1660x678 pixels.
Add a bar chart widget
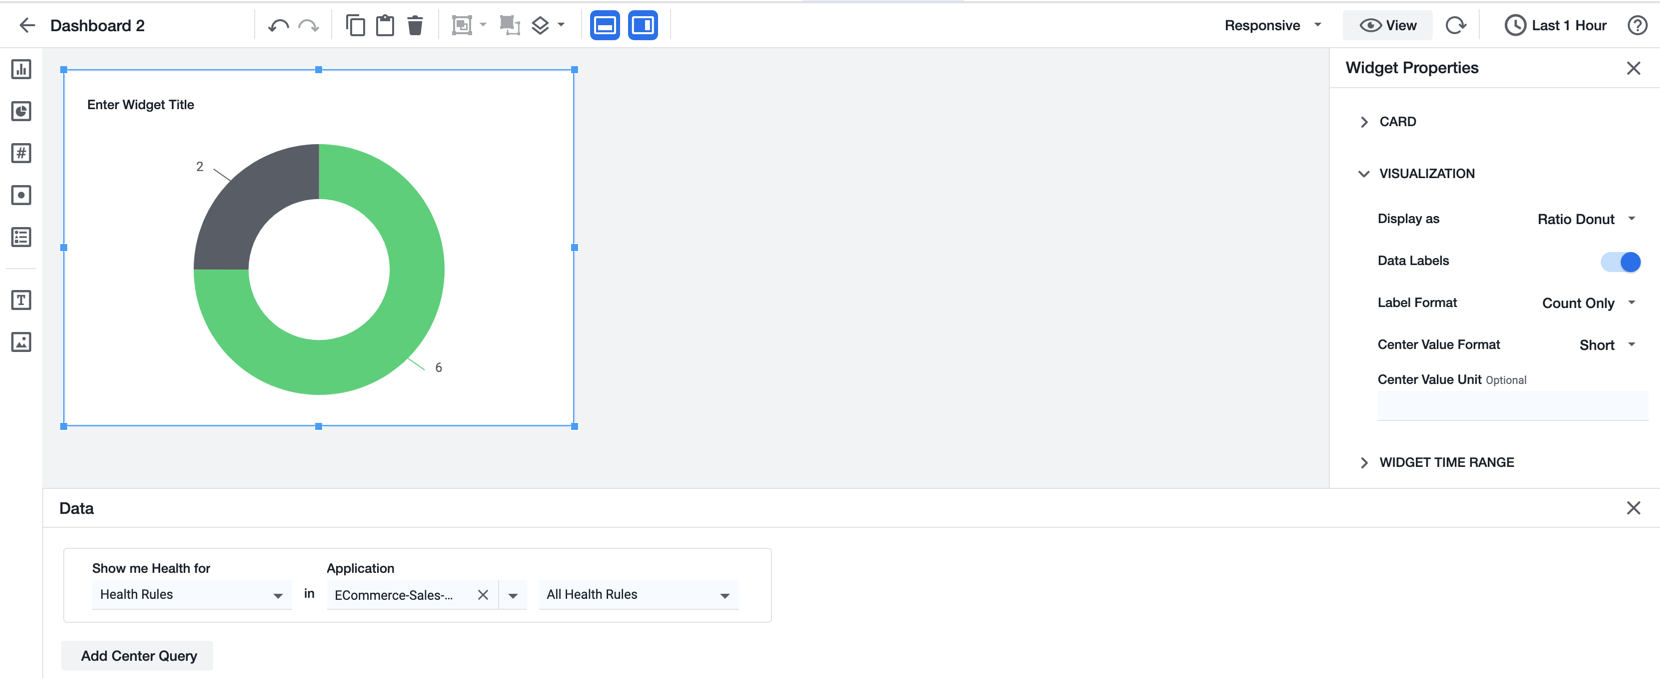[21, 69]
